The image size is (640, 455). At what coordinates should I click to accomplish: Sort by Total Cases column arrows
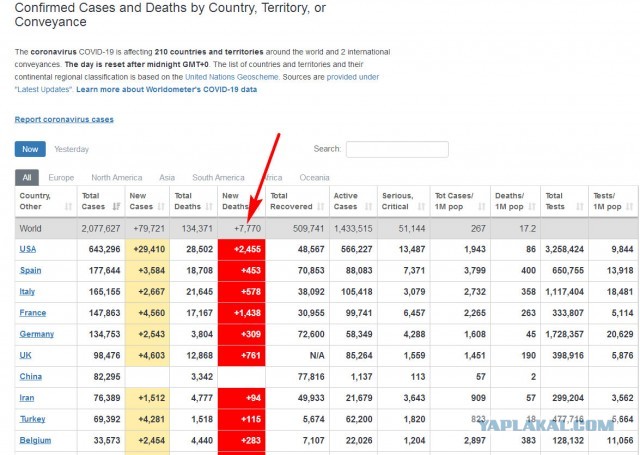click(x=116, y=206)
